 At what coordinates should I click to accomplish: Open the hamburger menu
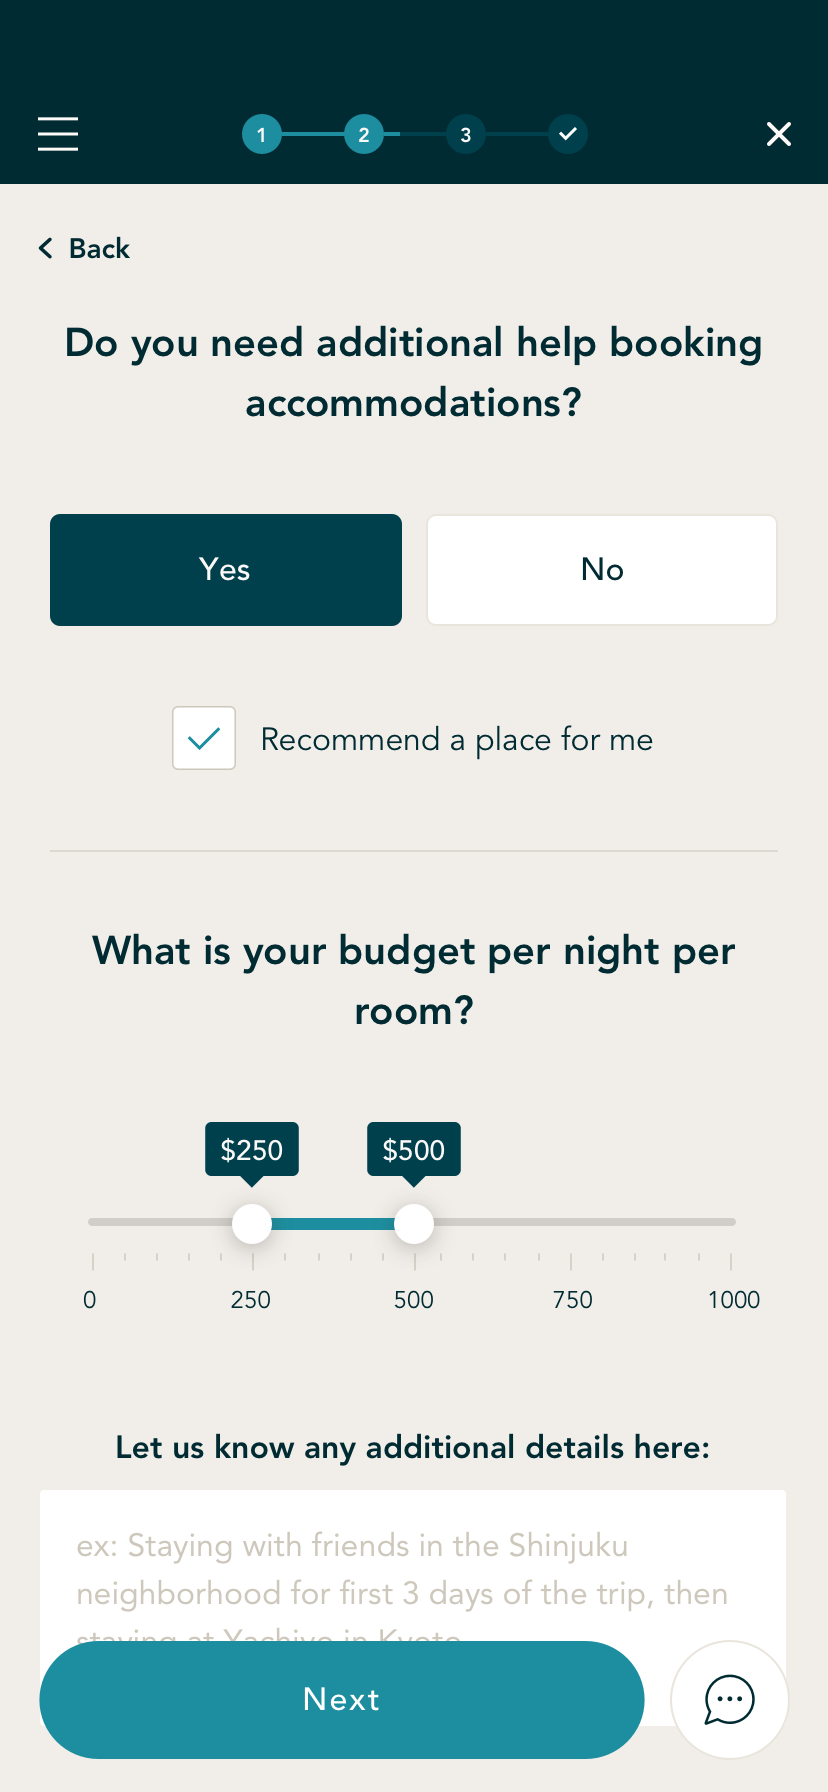pos(58,134)
